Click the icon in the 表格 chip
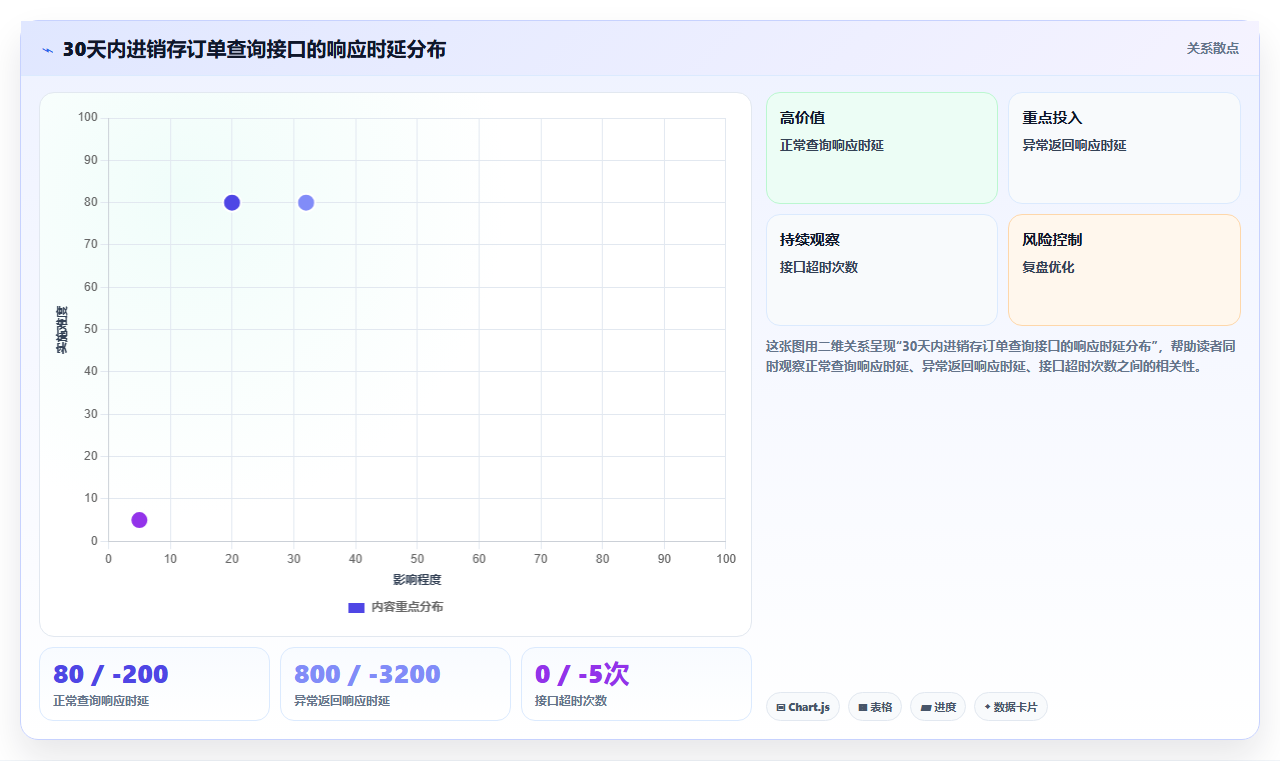 click(863, 707)
